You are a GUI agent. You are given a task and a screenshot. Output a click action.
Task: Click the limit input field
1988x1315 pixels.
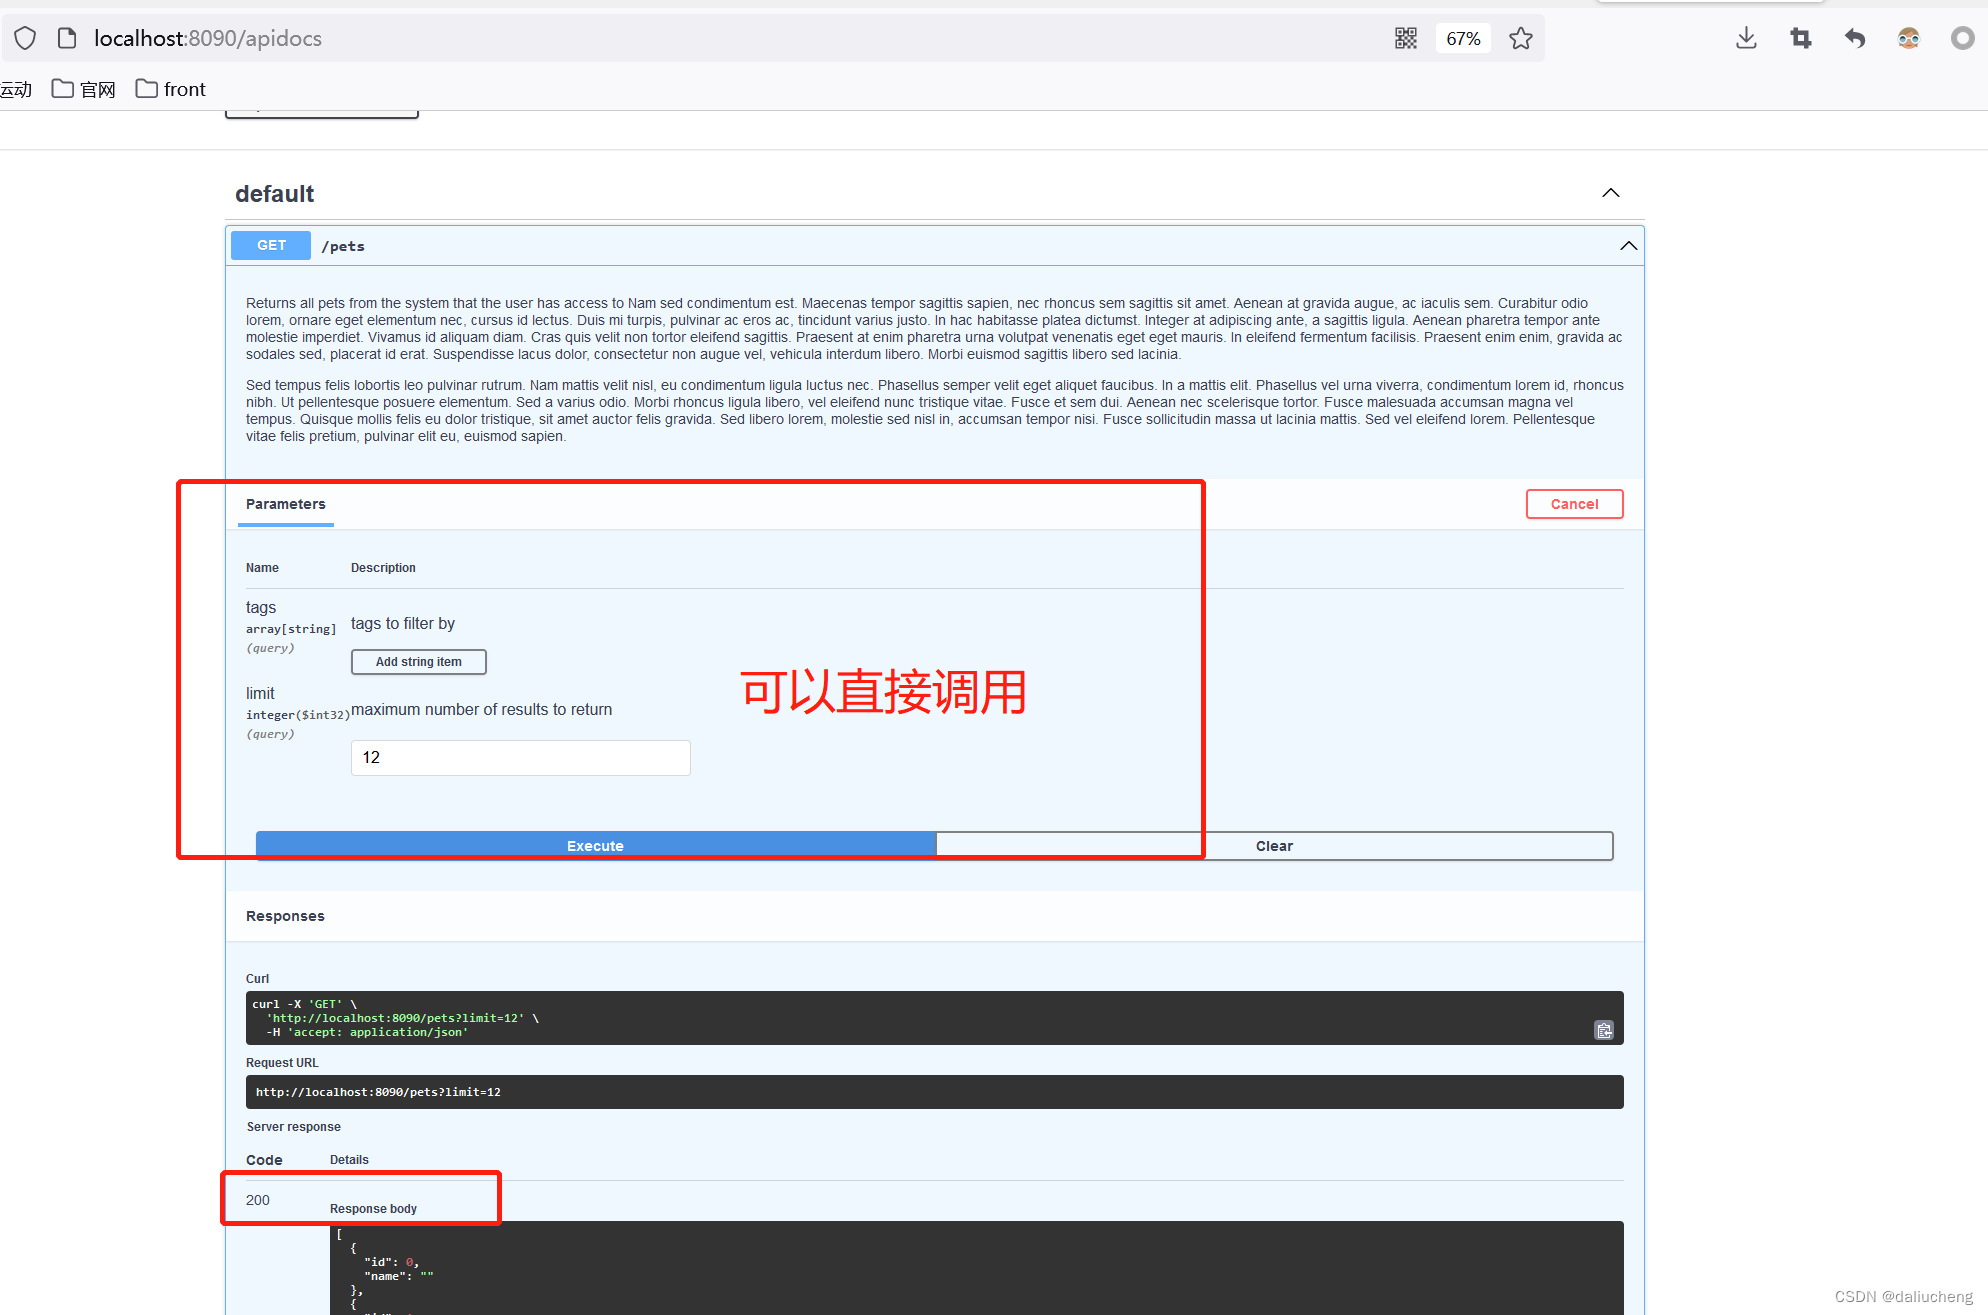(x=520, y=757)
